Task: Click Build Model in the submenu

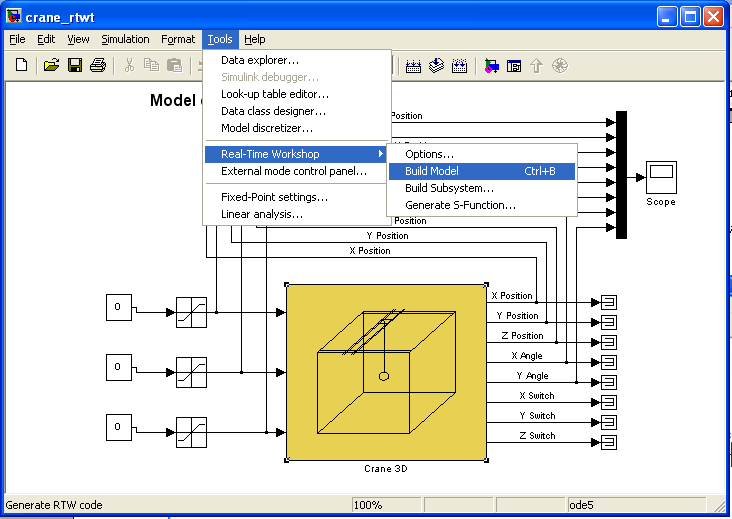Action: point(482,171)
